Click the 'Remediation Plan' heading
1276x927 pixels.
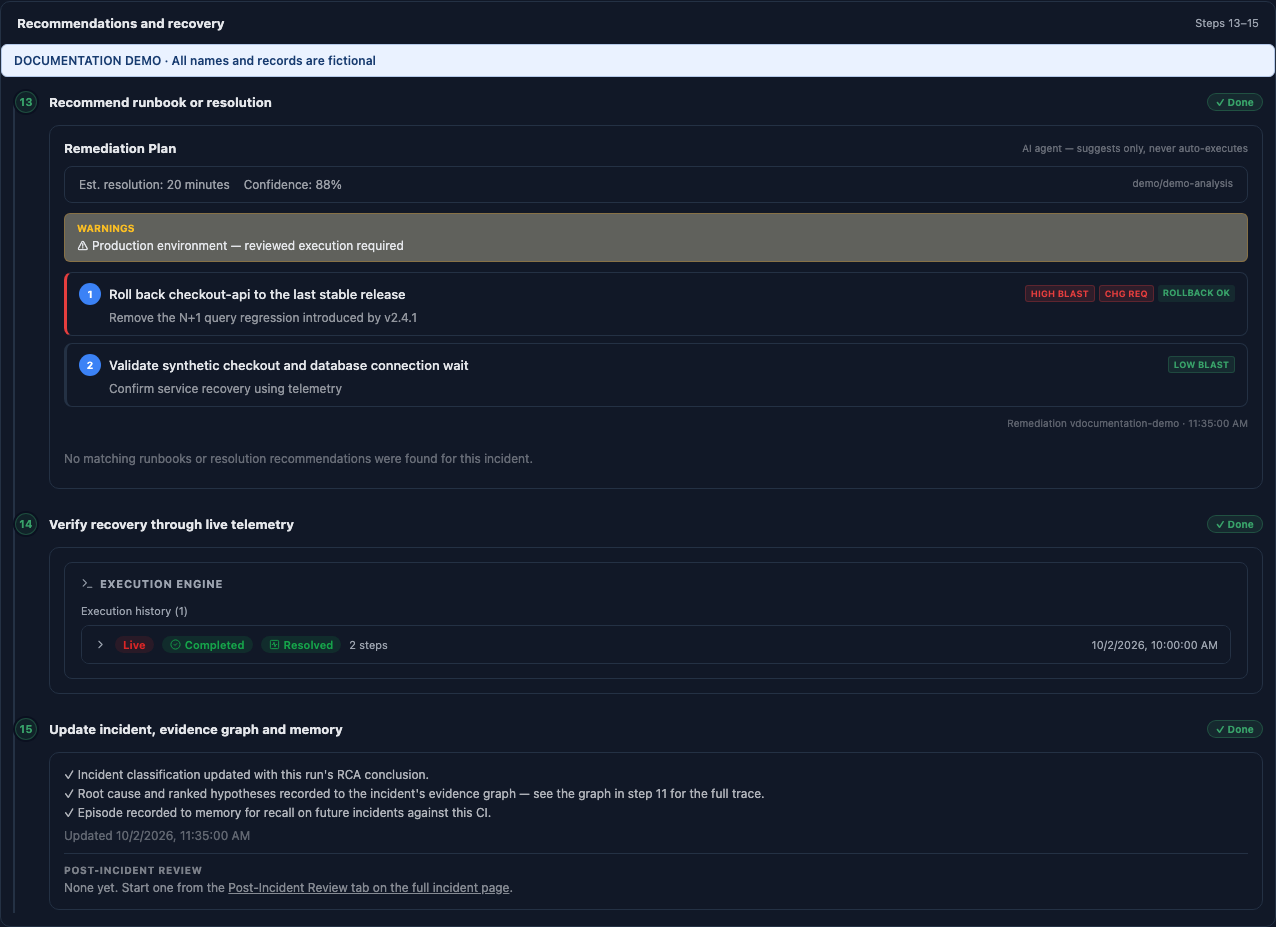(x=120, y=148)
